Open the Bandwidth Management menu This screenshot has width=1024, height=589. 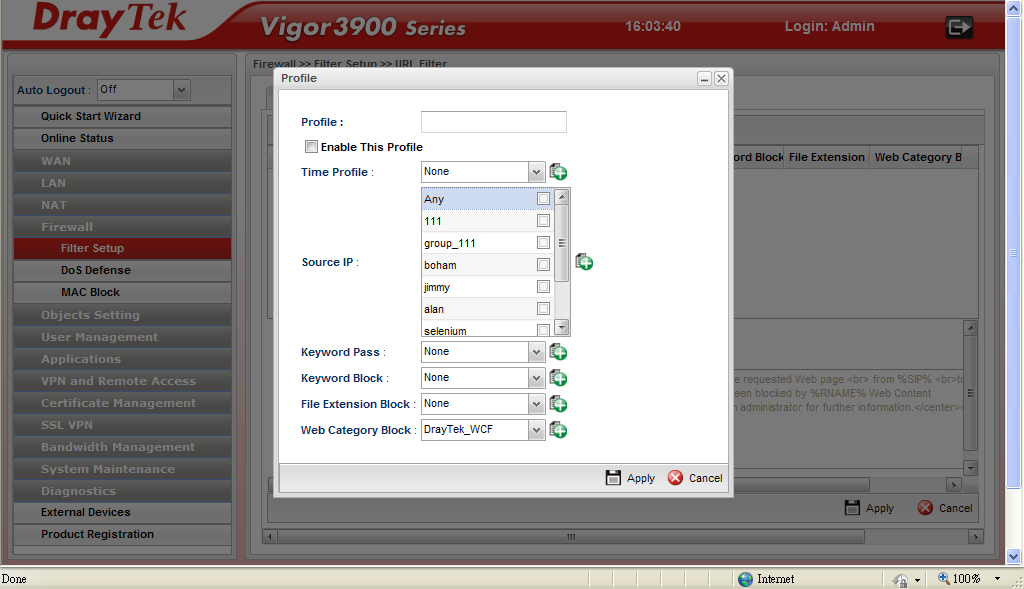(x=122, y=447)
